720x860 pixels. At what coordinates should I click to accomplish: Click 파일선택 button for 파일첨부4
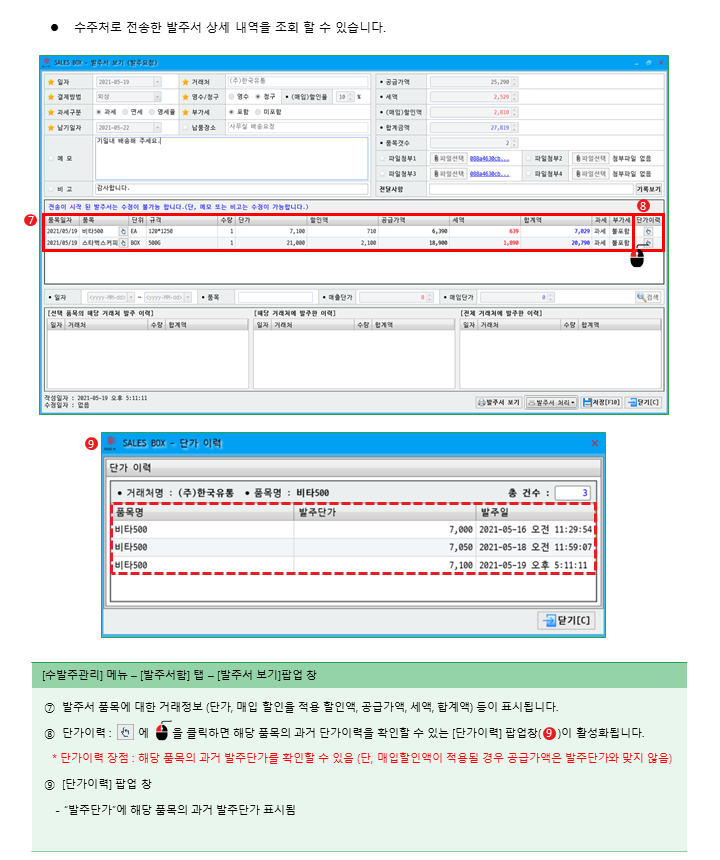(x=591, y=174)
